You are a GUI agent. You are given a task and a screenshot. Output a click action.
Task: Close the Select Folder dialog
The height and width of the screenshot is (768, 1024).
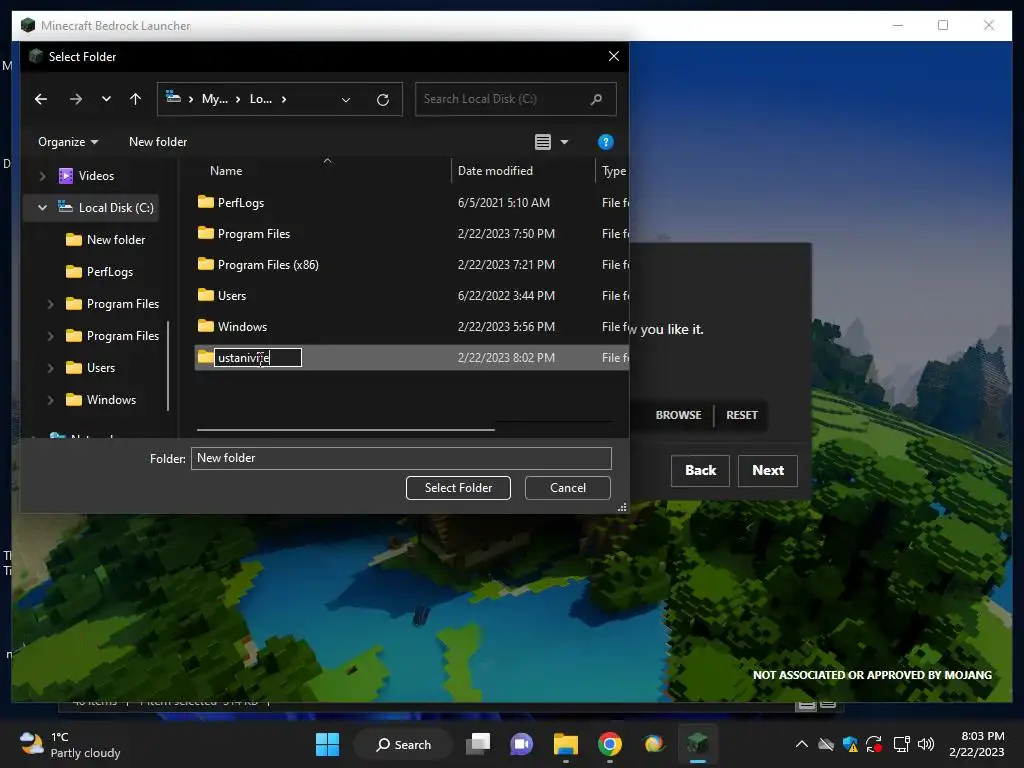[x=614, y=56]
